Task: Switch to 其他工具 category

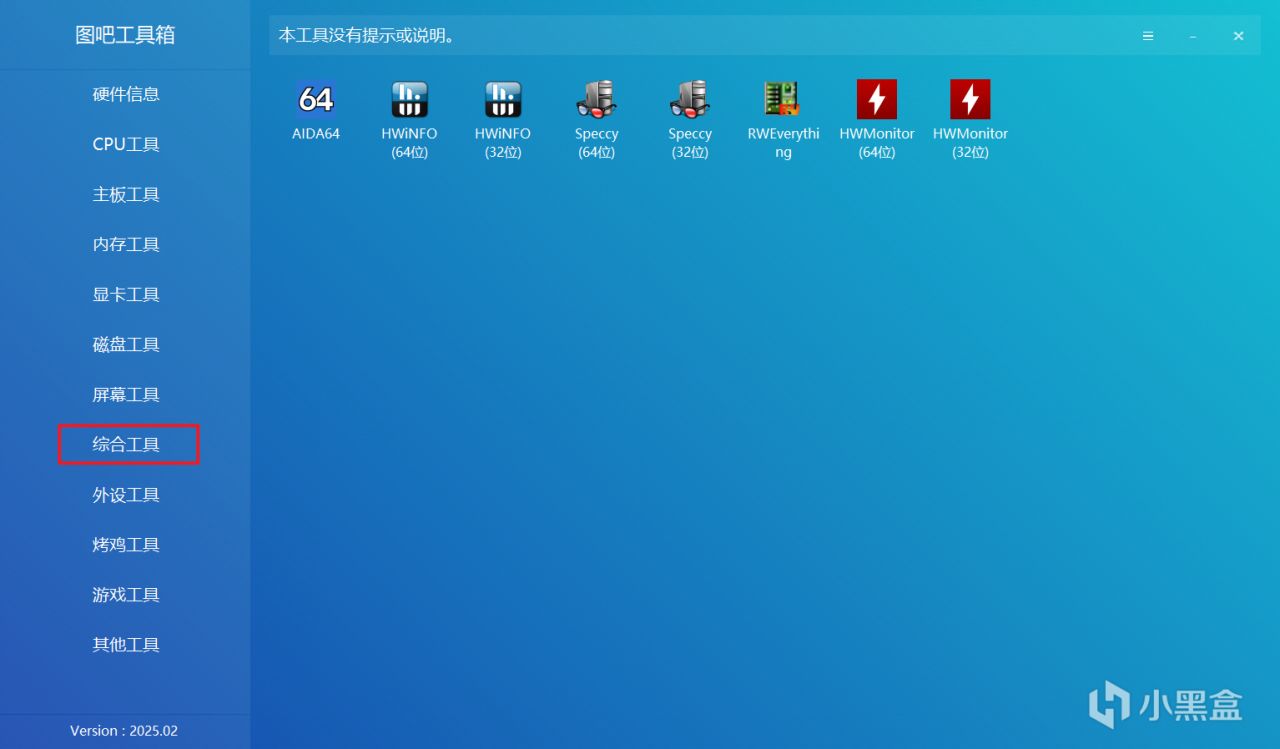Action: point(126,645)
